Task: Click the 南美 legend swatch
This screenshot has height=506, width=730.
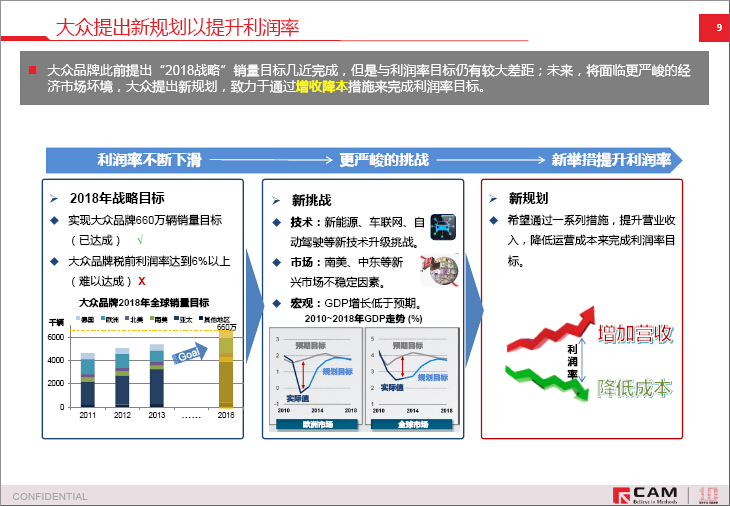Action: [x=151, y=319]
